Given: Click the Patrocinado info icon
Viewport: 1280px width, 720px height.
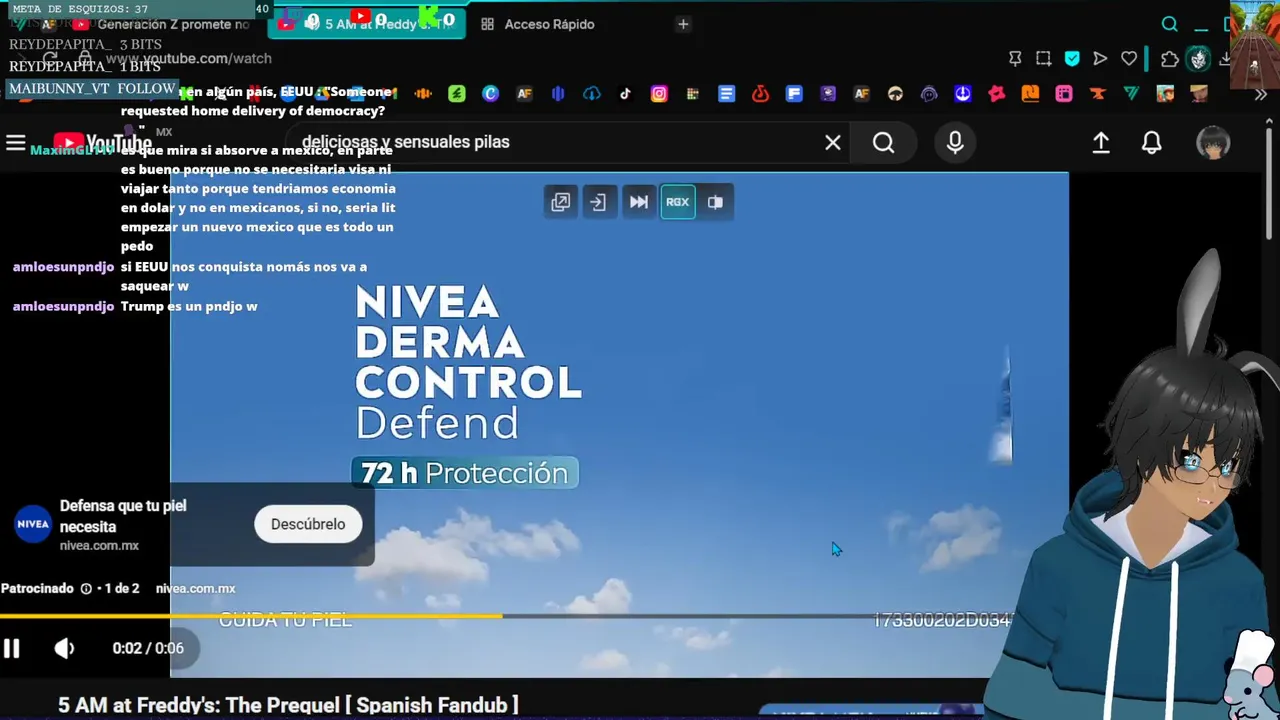Looking at the screenshot, I should pyautogui.click(x=86, y=589).
